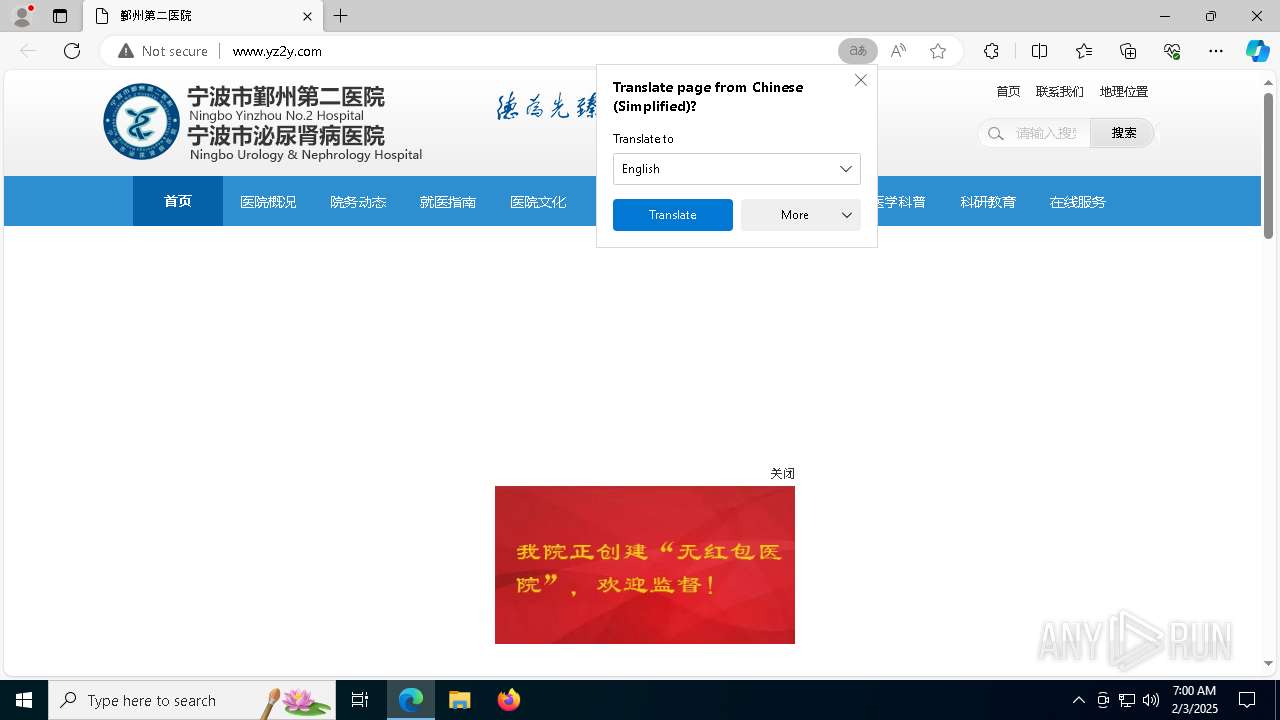Click the red 无红包医院 banner image
Image resolution: width=1280 pixels, height=720 pixels.
click(x=645, y=565)
